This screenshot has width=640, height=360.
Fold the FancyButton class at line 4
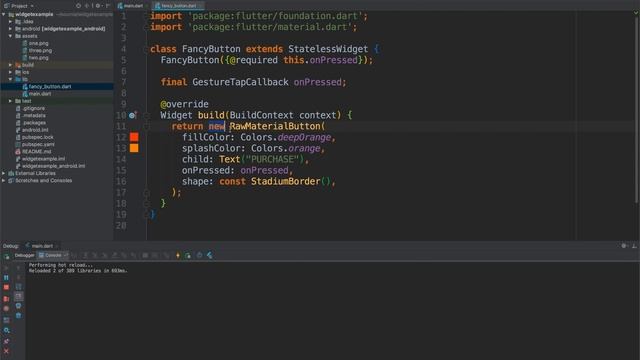click(147, 49)
